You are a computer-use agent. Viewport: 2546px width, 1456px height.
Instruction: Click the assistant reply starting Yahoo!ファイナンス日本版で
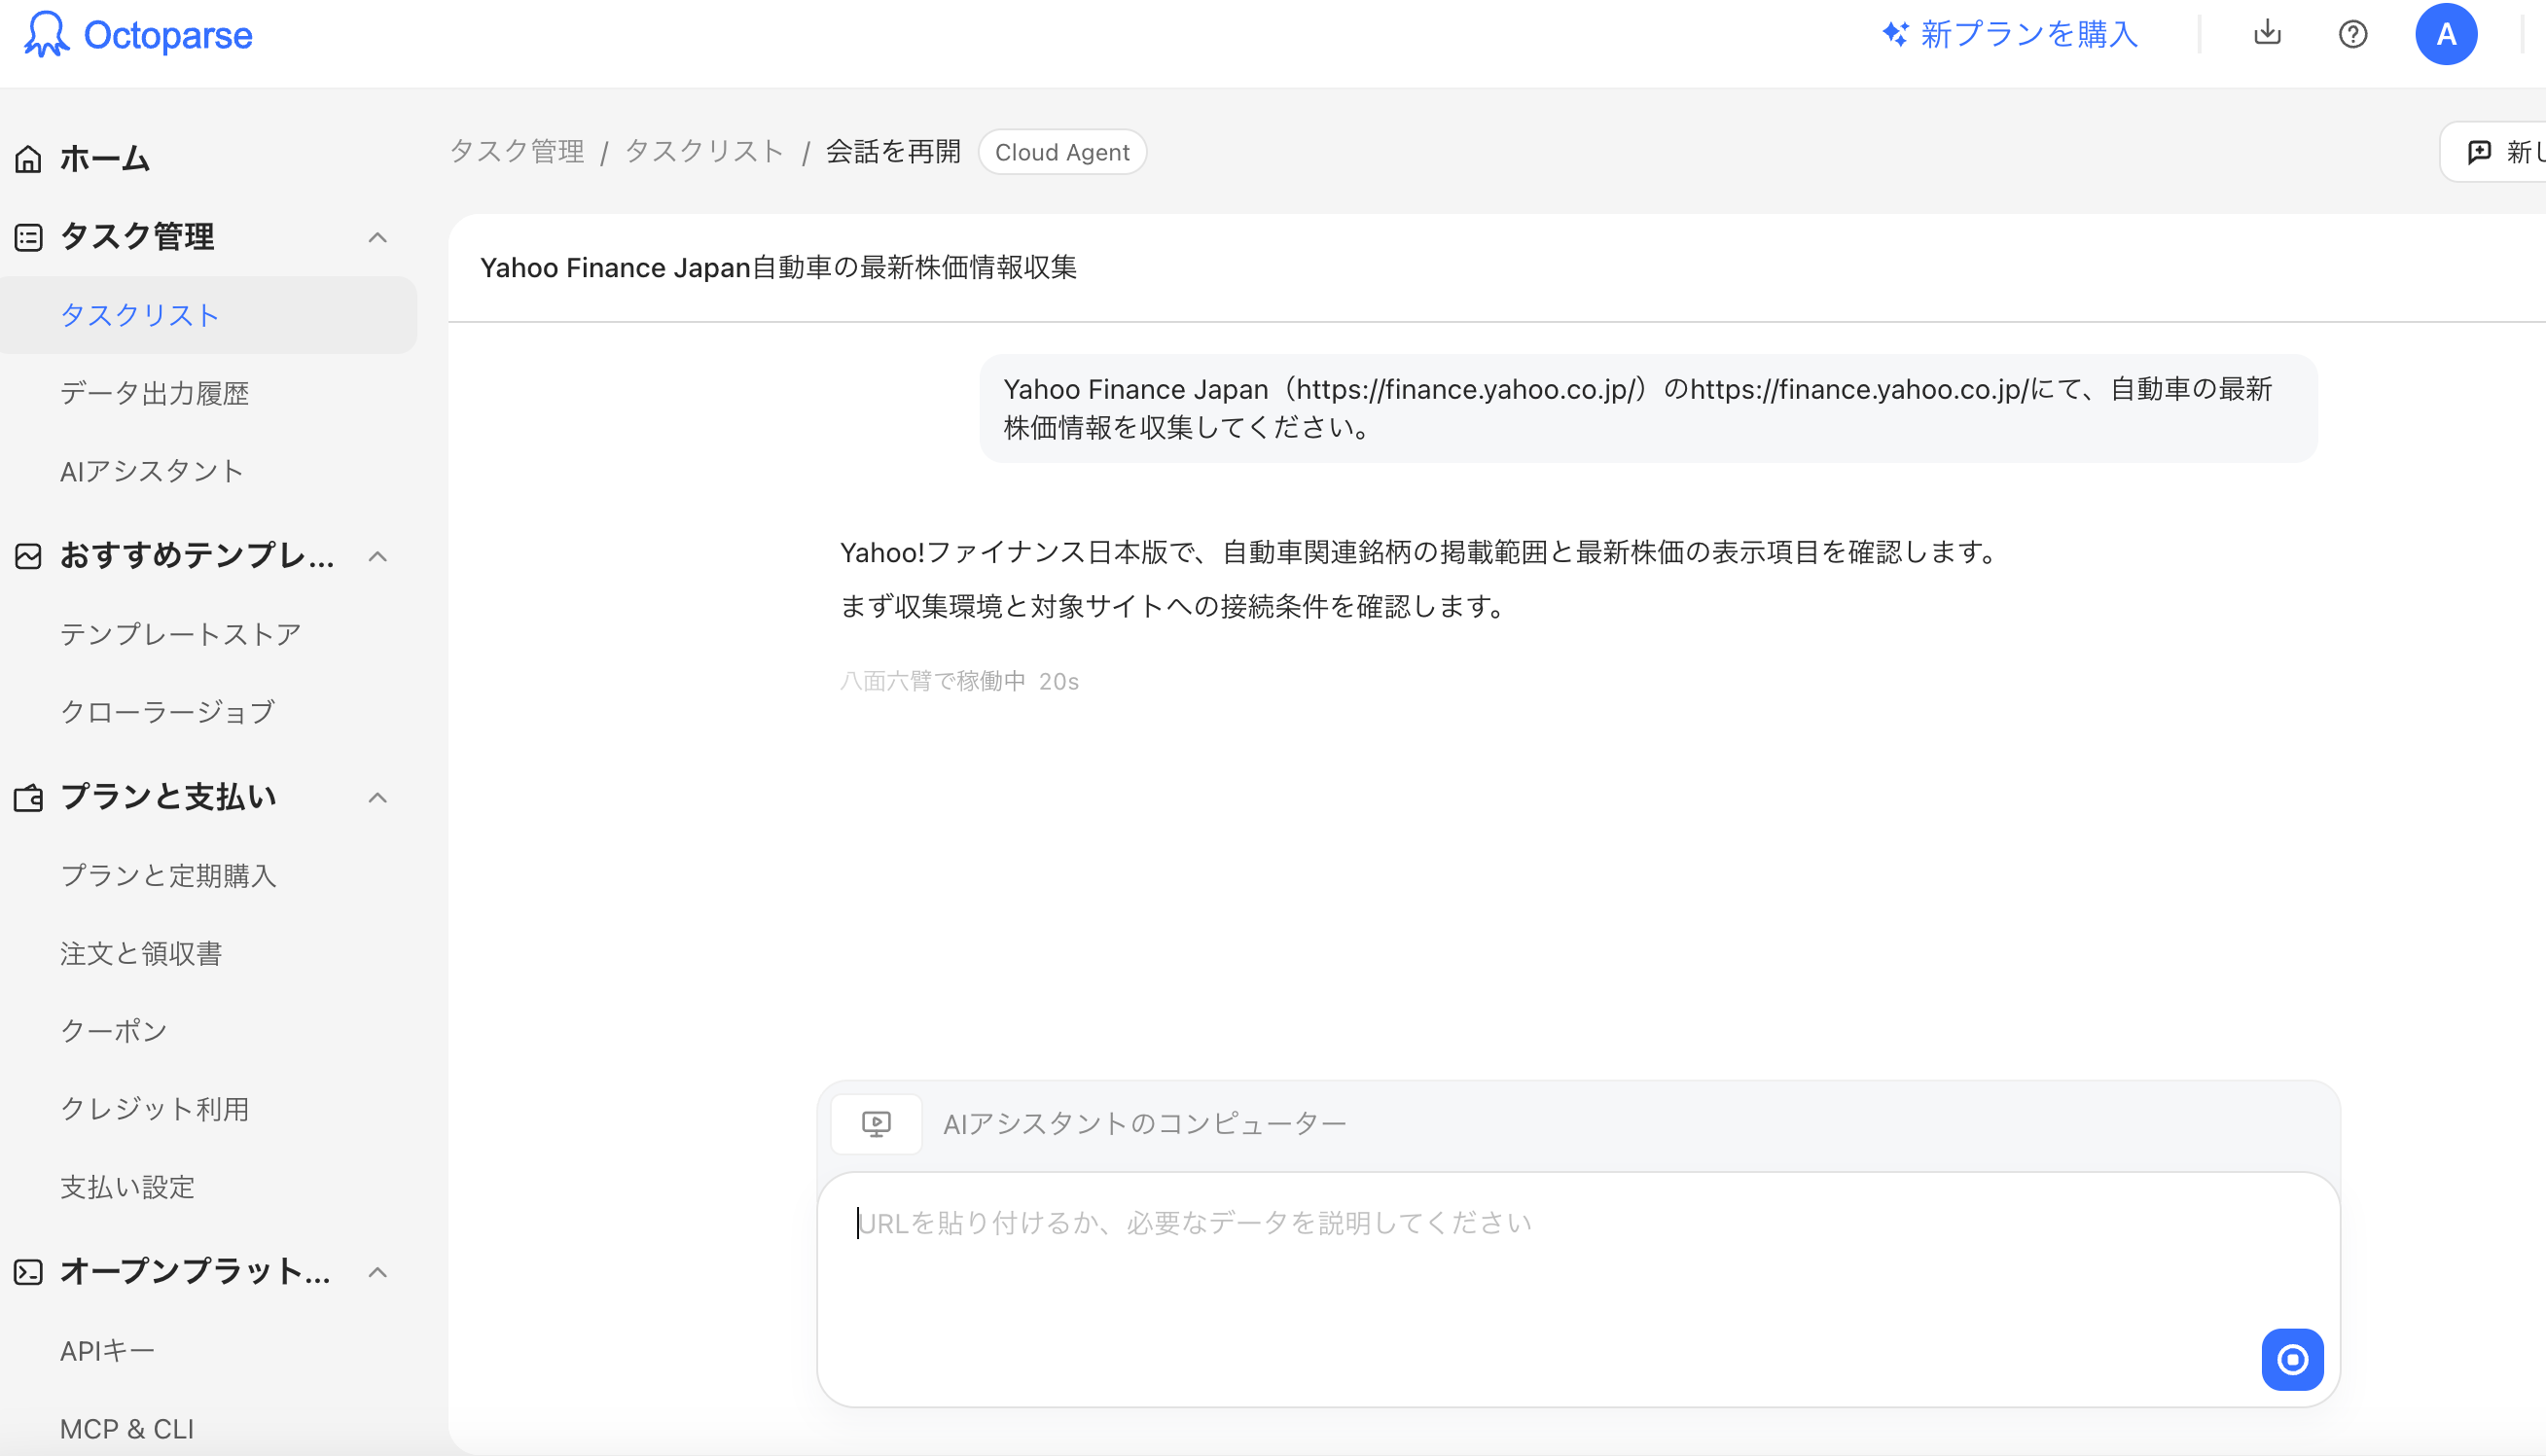click(1421, 552)
